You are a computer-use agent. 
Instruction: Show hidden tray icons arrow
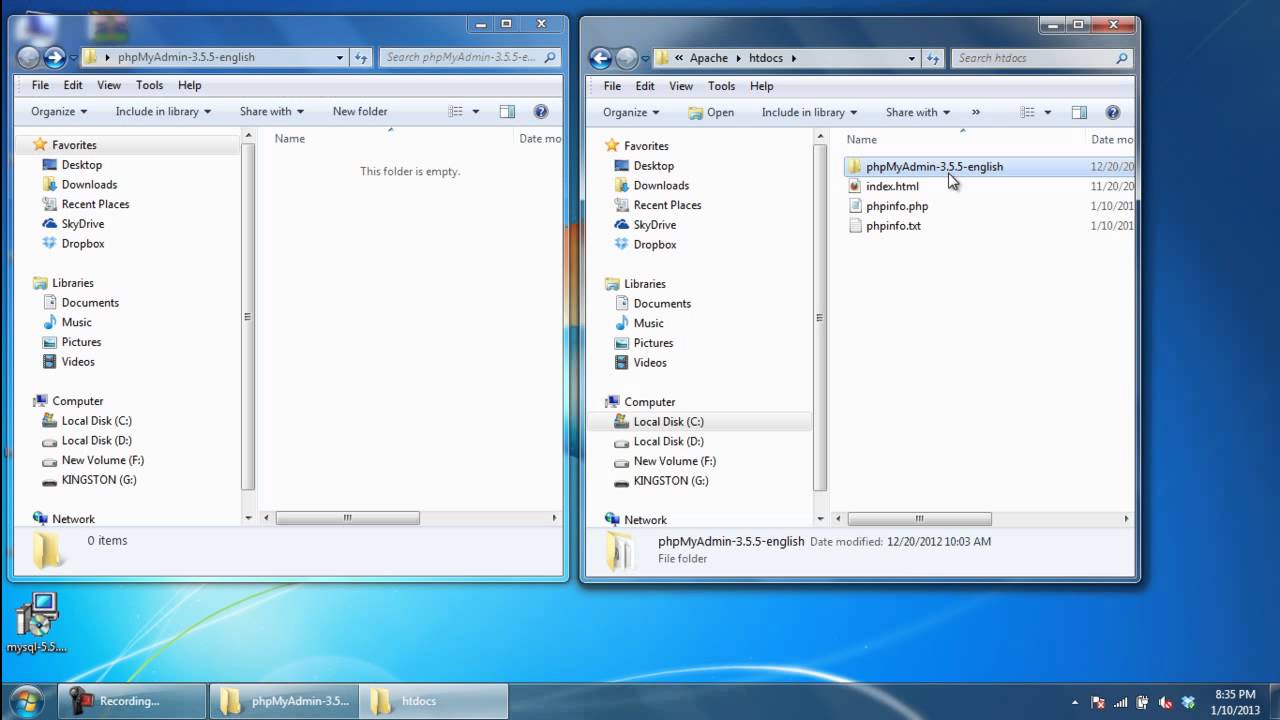(x=1075, y=702)
